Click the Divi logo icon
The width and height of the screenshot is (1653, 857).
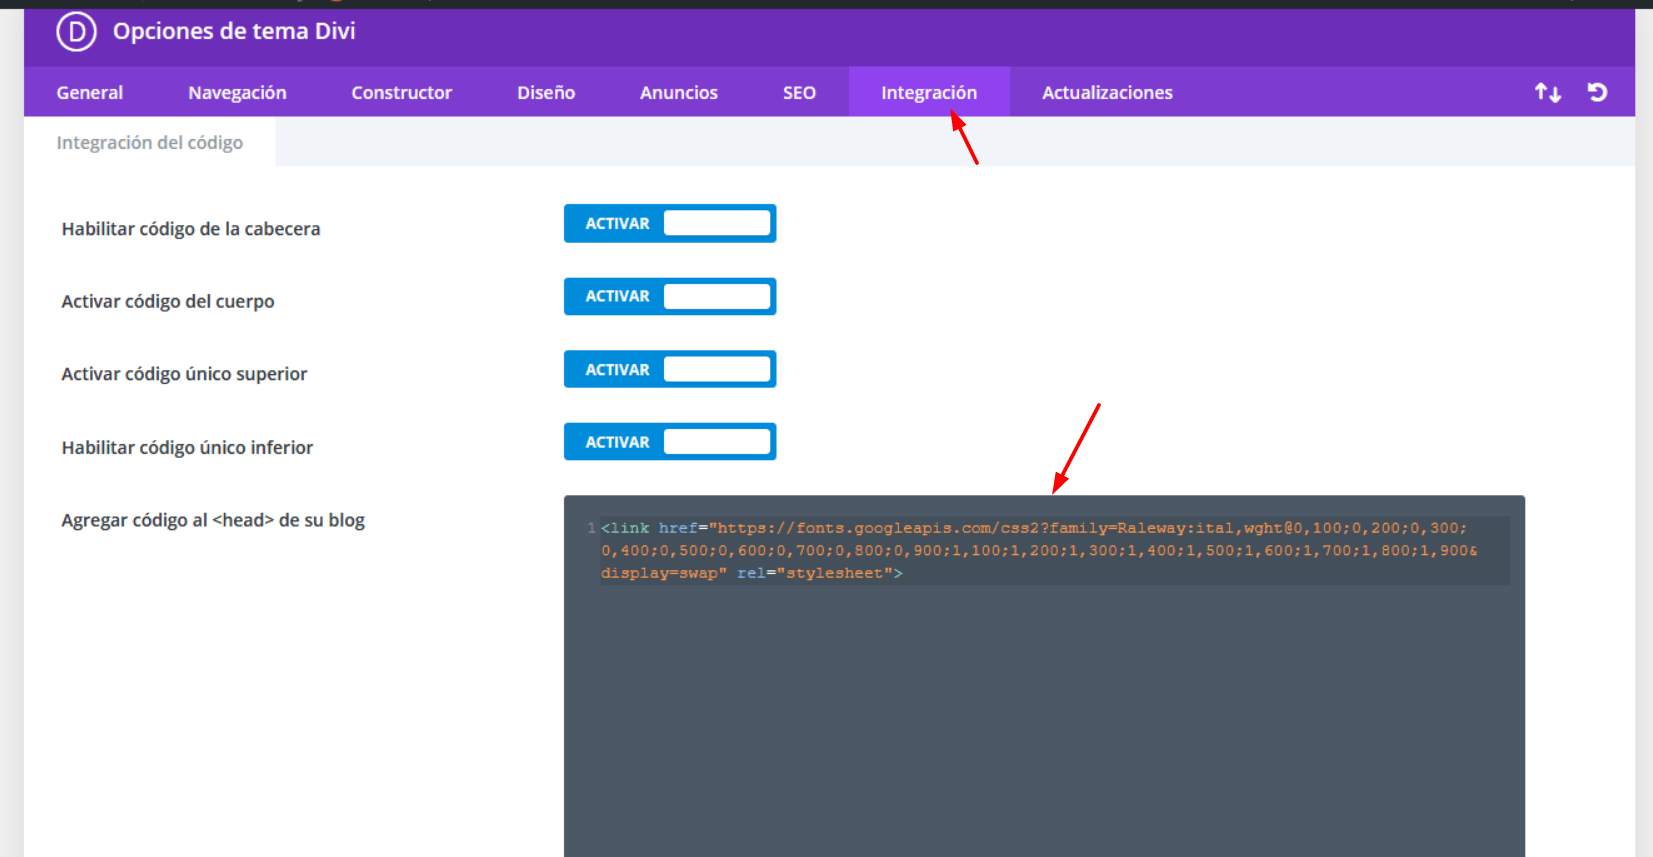coord(76,32)
